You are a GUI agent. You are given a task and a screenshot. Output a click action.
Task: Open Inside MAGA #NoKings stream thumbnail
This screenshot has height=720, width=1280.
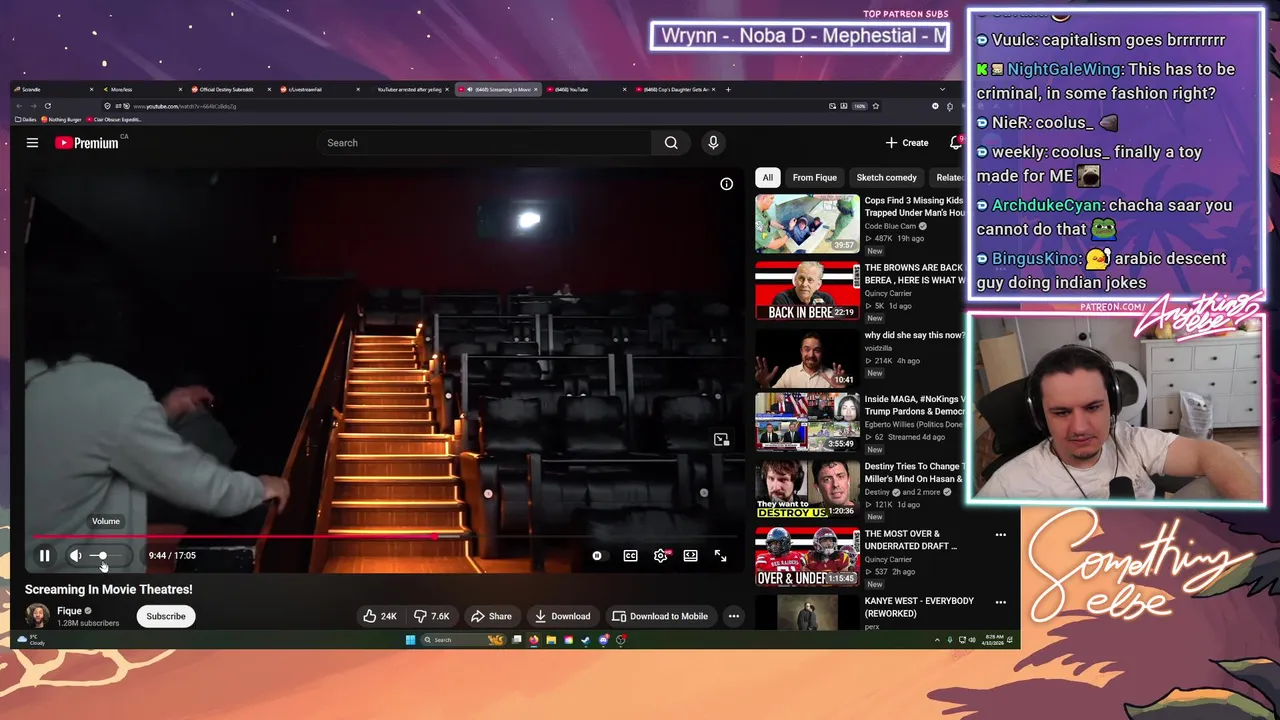(807, 423)
